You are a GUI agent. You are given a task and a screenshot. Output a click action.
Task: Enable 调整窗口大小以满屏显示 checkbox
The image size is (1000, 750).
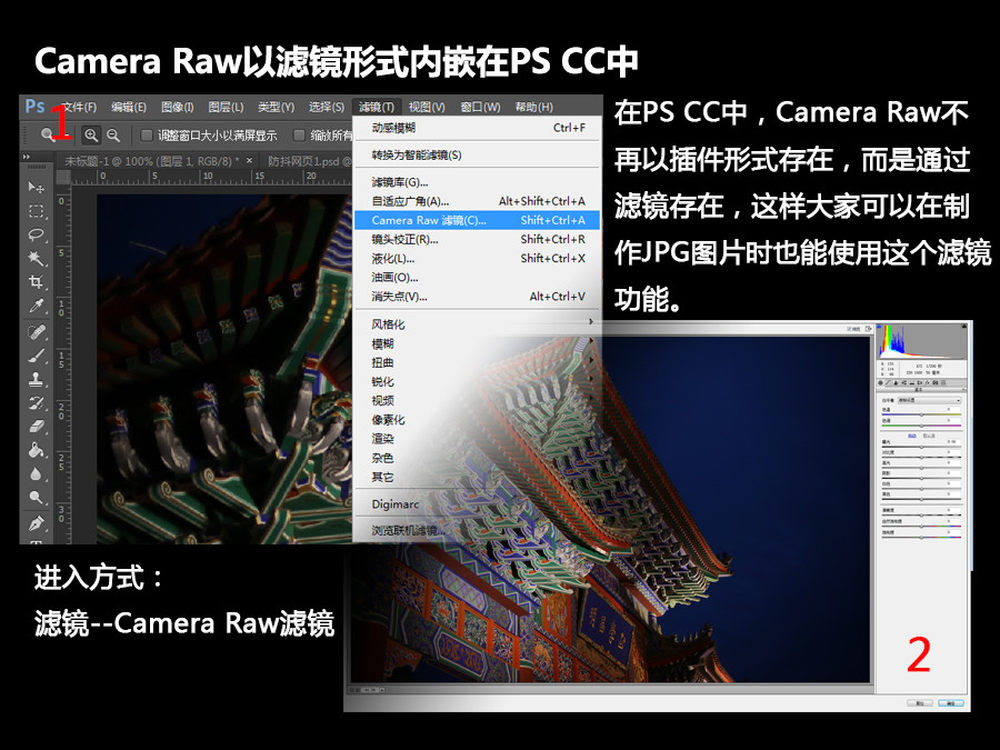click(x=147, y=135)
